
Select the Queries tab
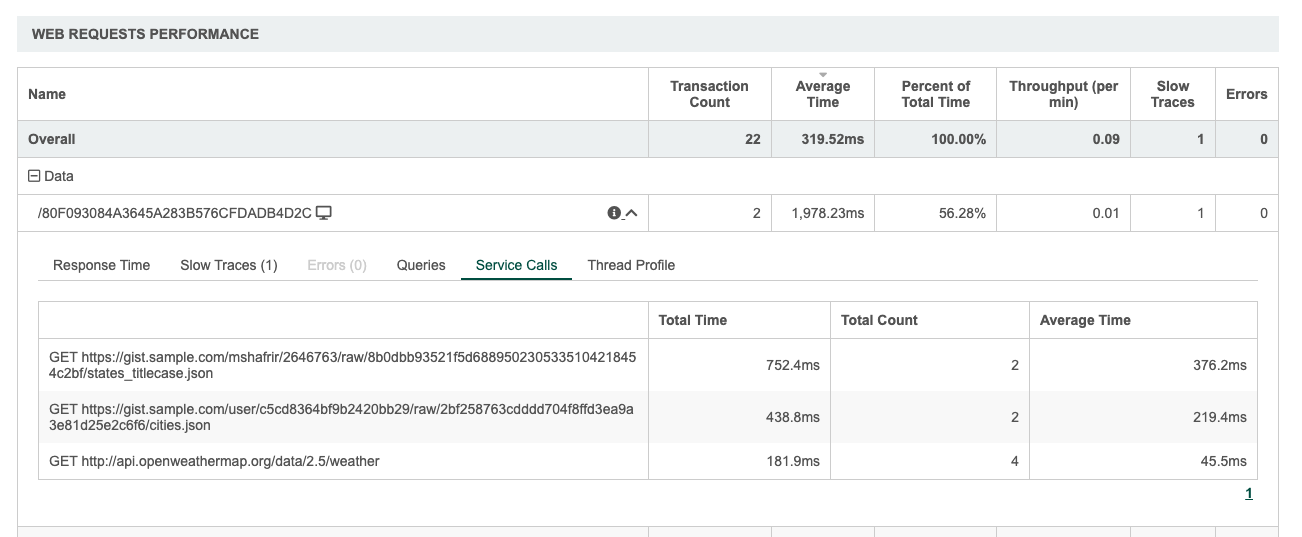point(421,265)
